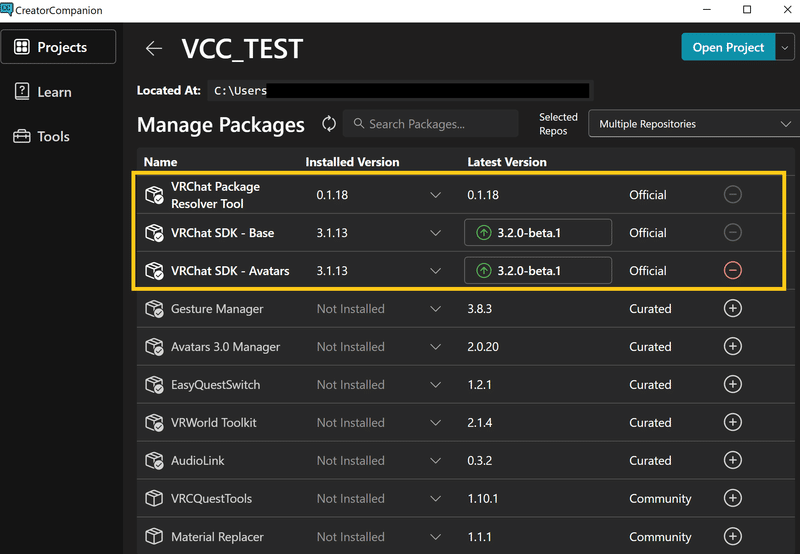Click the 'Community' label for VRCQuestTools
Viewport: 800px width, 554px height.
(x=660, y=498)
